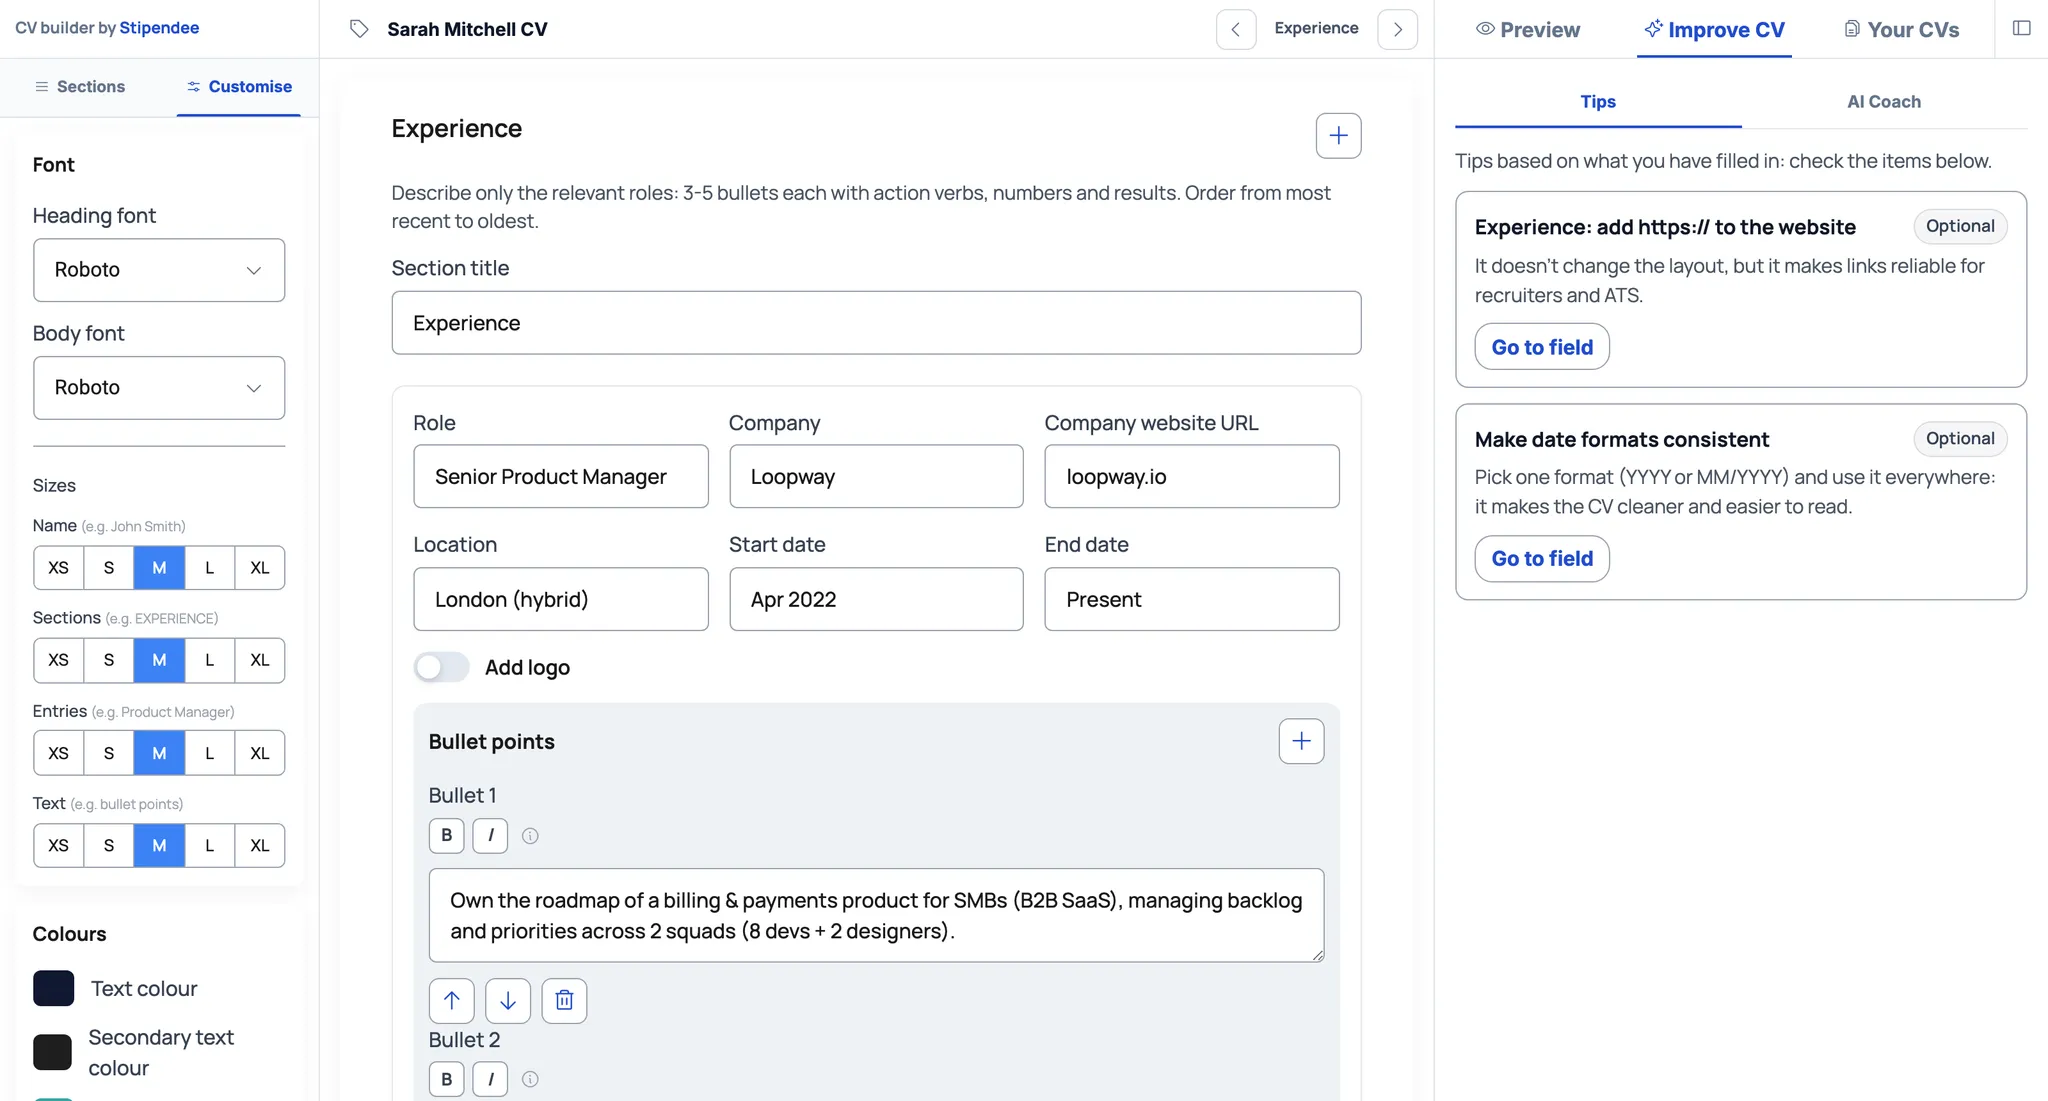Switch to the Sections tab
The height and width of the screenshot is (1101, 2048).
(80, 87)
